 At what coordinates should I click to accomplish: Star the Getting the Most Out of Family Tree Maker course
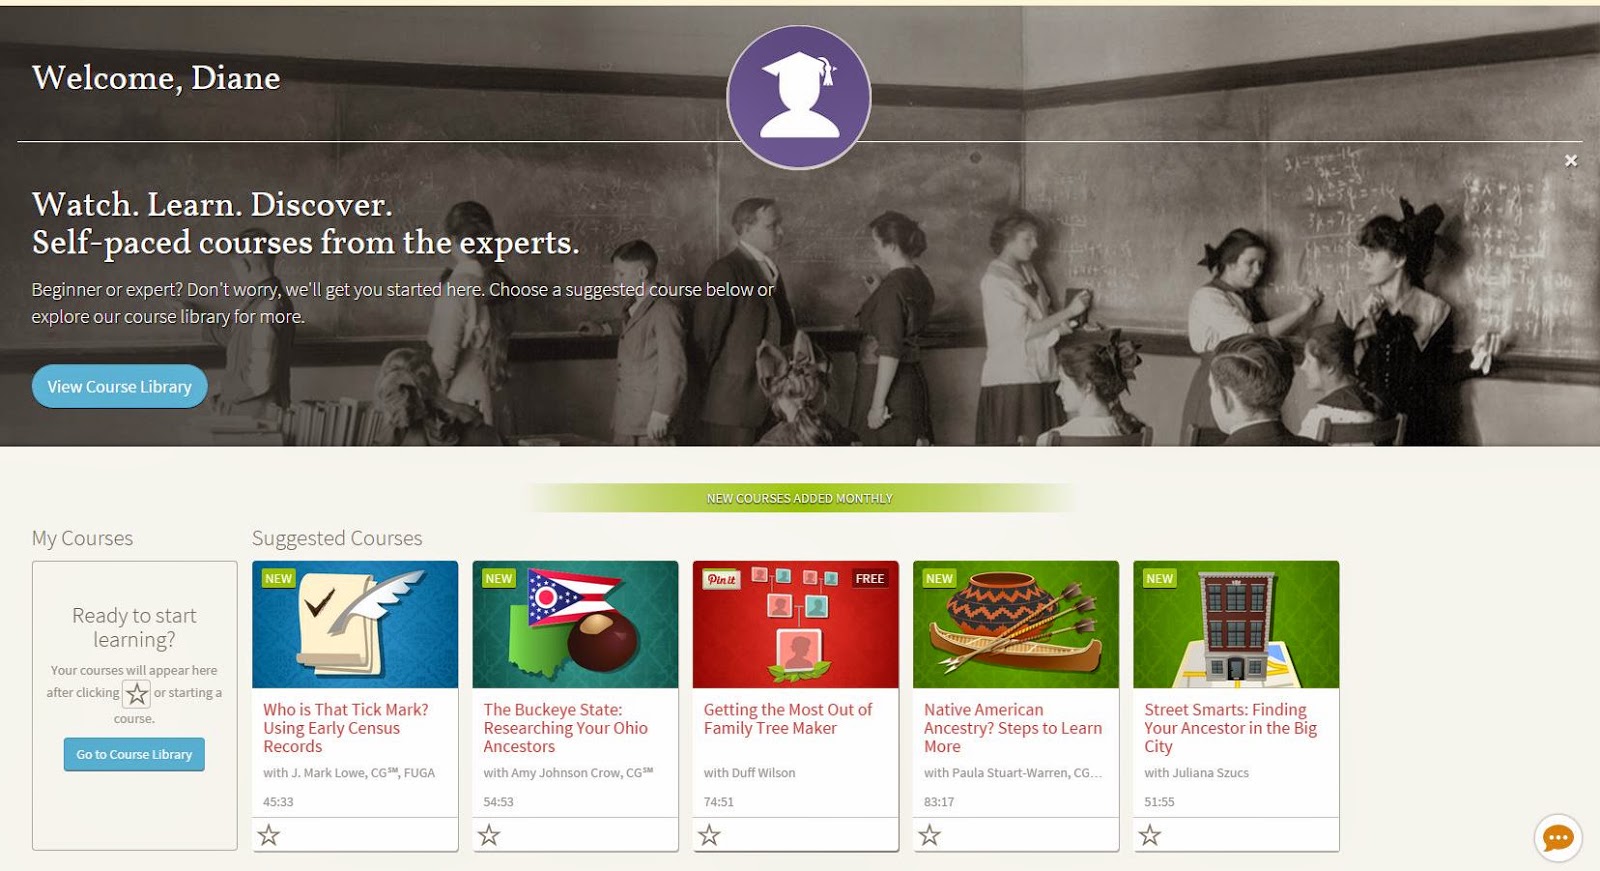[709, 834]
